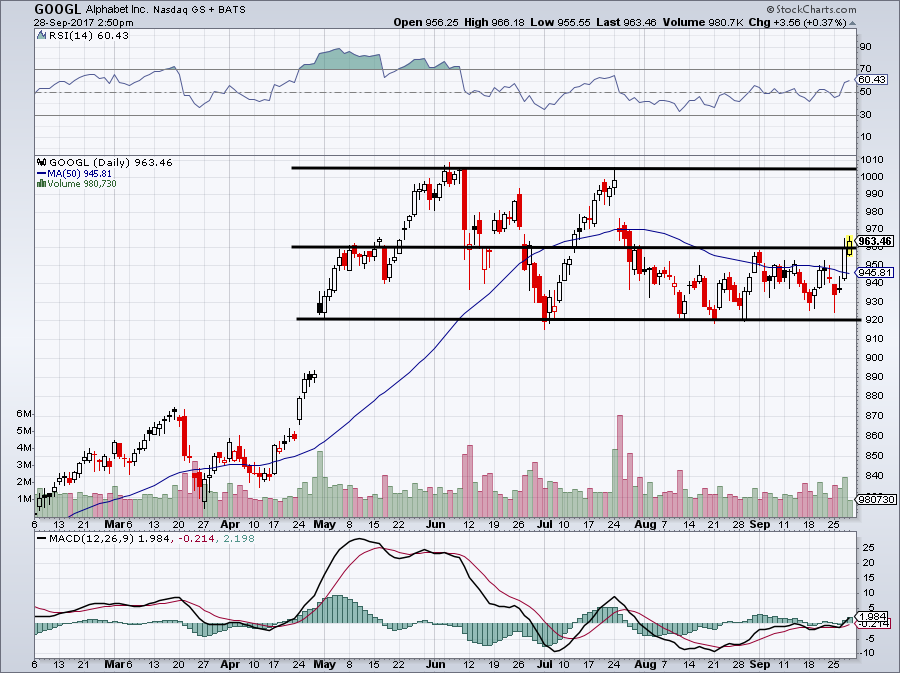Click the Nasdaq GS + BATS exchange label
This screenshot has height=673, width=900.
point(200,10)
